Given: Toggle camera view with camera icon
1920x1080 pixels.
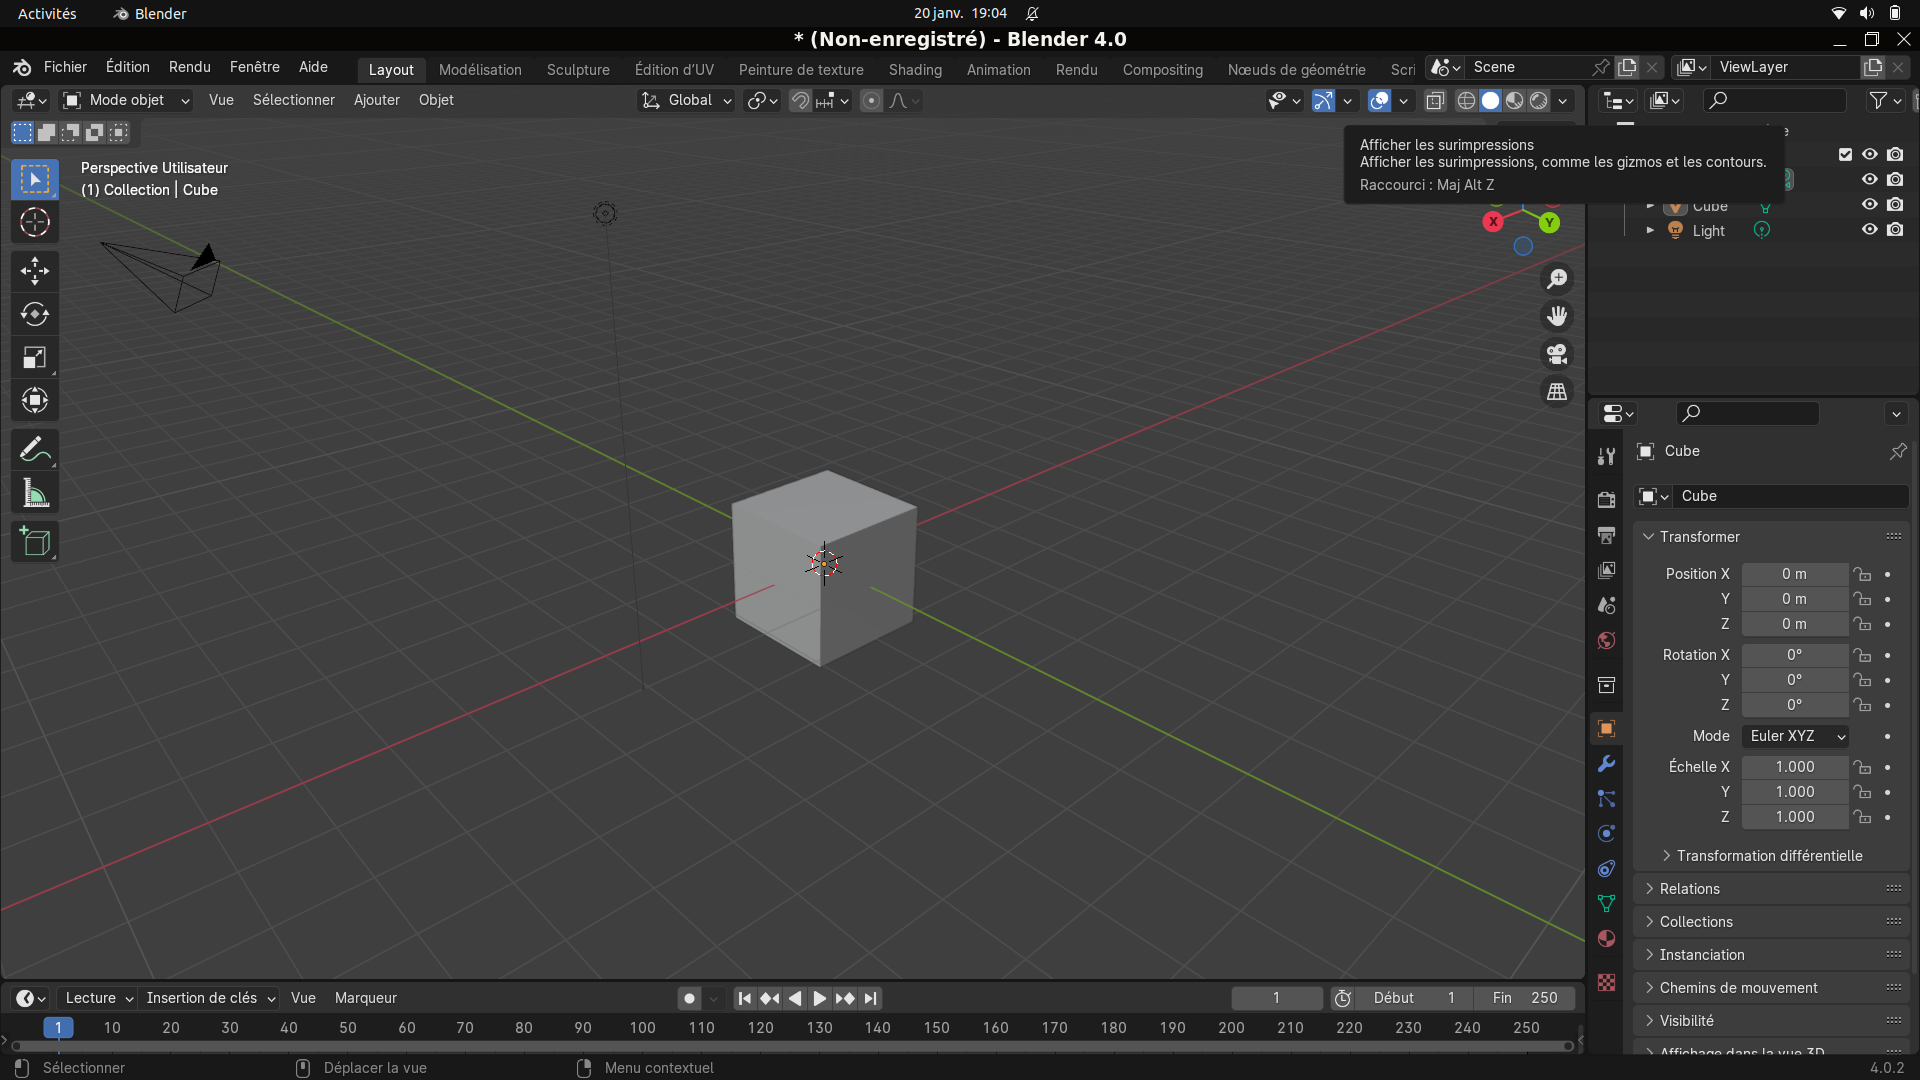Looking at the screenshot, I should coord(1557,354).
